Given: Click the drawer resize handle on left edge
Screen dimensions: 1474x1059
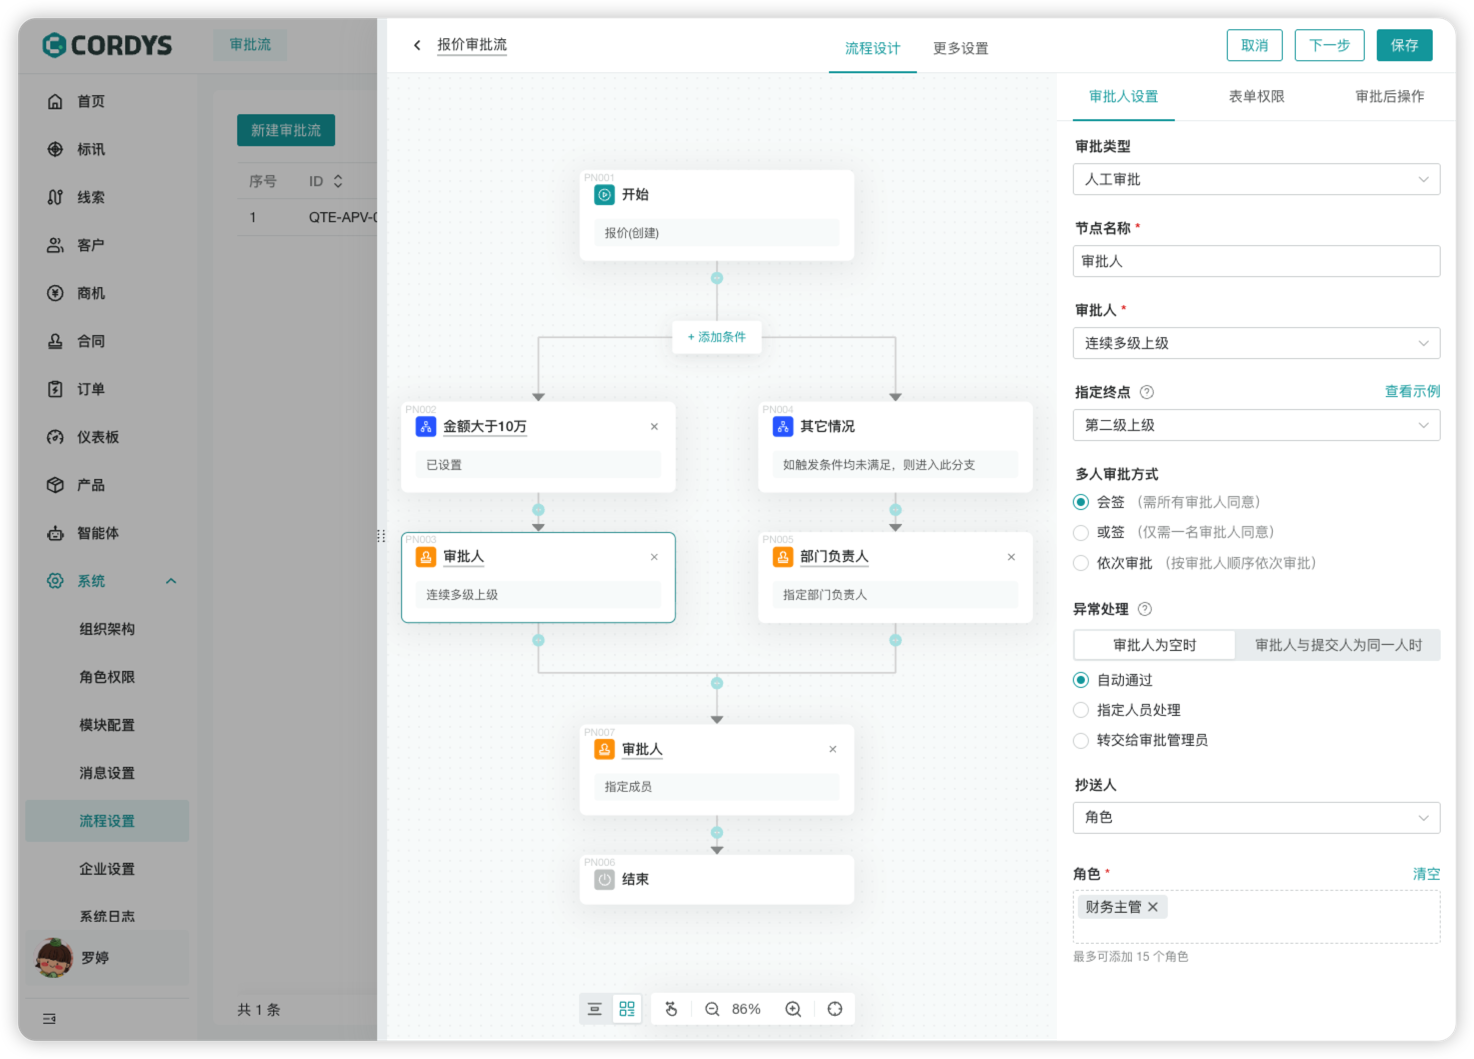Looking at the screenshot, I should click(x=381, y=536).
